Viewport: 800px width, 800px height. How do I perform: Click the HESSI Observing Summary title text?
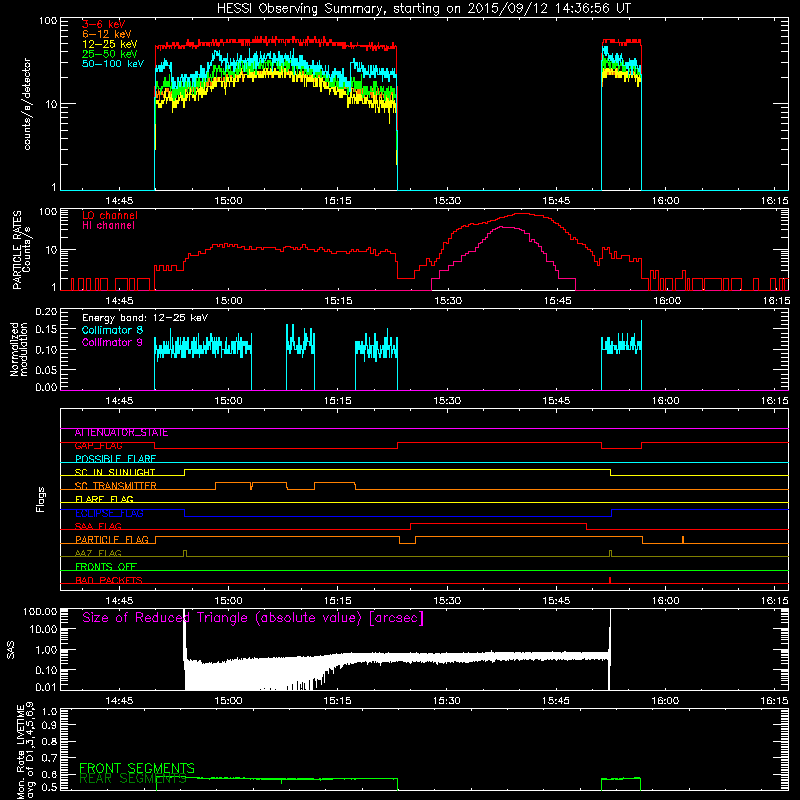[x=423, y=9]
